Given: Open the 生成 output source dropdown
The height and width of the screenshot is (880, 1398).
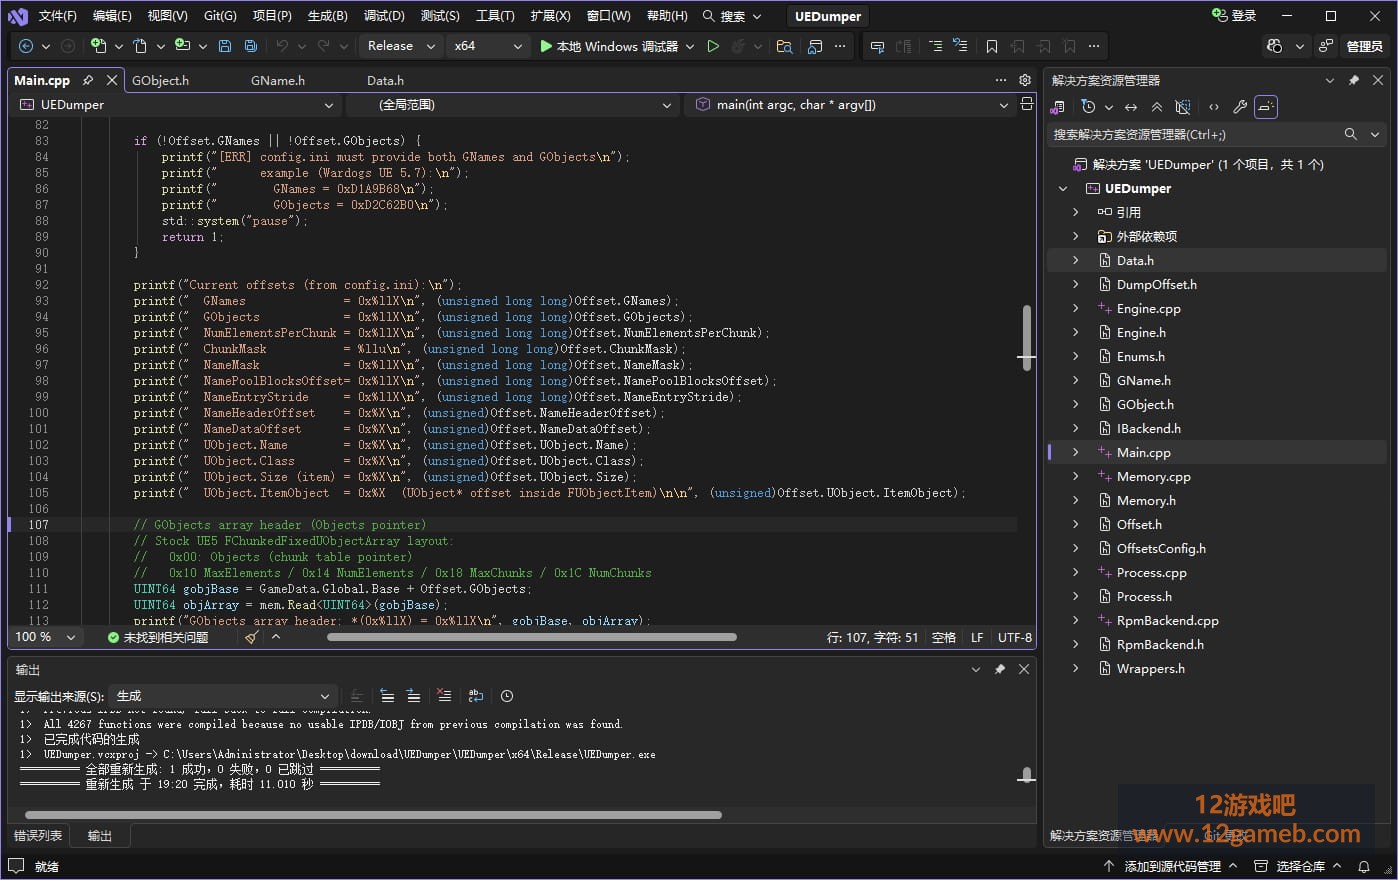Looking at the screenshot, I should pyautogui.click(x=223, y=696).
